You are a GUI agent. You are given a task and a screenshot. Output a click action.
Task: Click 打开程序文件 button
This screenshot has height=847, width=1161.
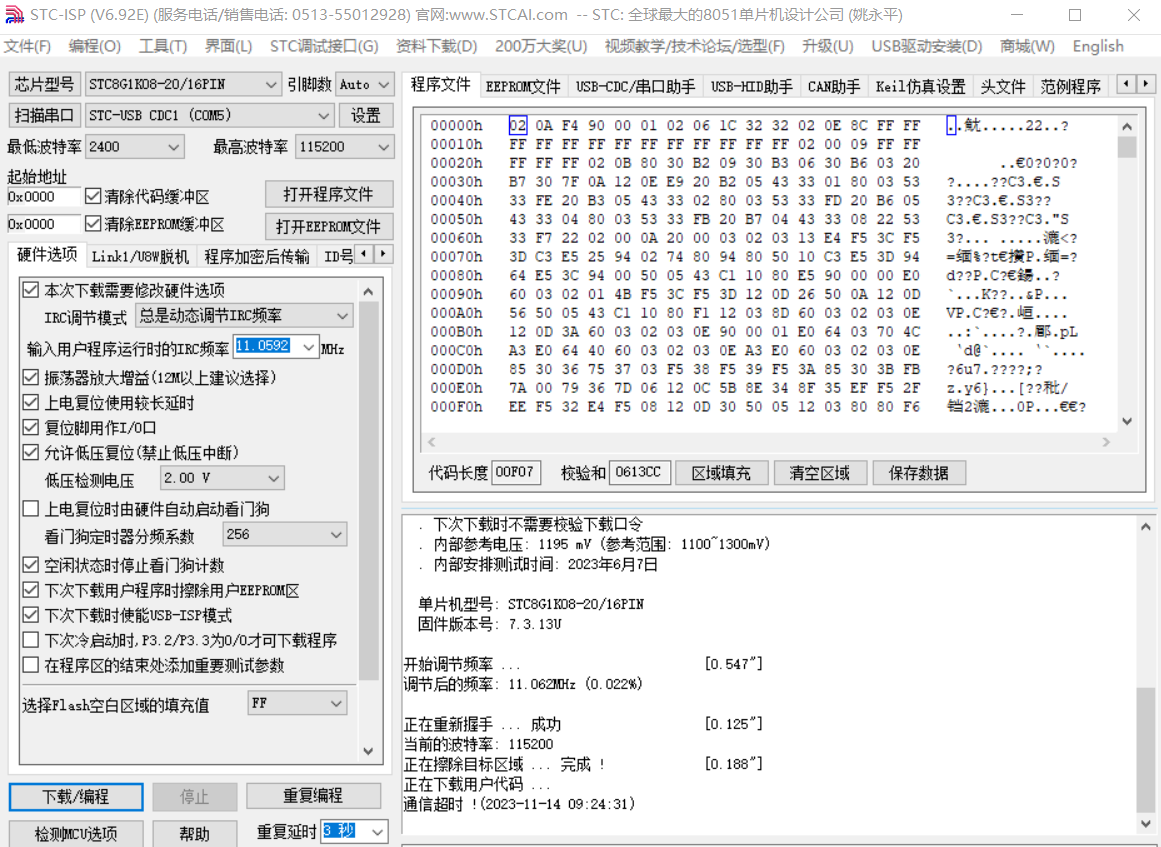[x=329, y=195]
